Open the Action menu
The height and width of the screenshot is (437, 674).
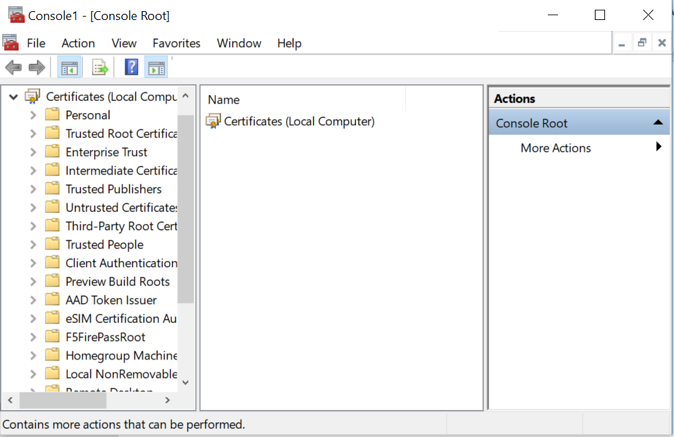coord(78,43)
